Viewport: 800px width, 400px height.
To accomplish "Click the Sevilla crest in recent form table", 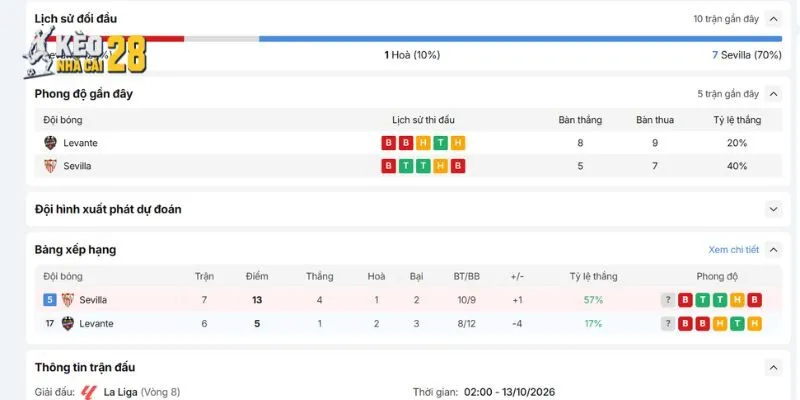I will pos(50,166).
